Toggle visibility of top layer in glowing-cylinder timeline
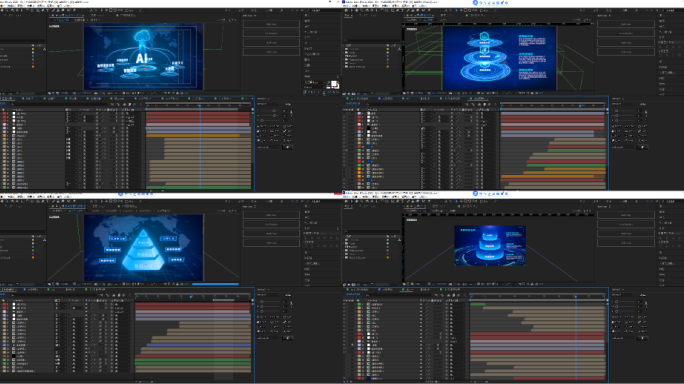The width and height of the screenshot is (684, 384). pyautogui.click(x=345, y=304)
